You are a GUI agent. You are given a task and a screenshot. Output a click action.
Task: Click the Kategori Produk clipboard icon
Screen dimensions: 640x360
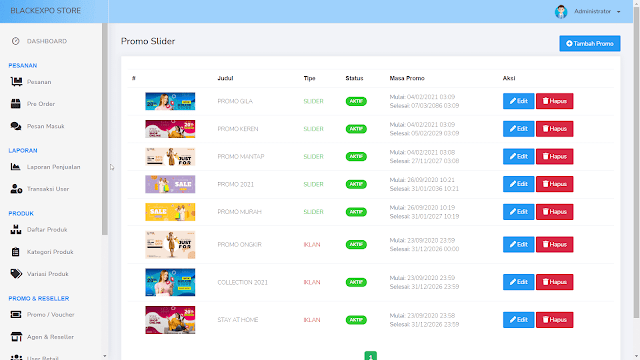(x=16, y=252)
